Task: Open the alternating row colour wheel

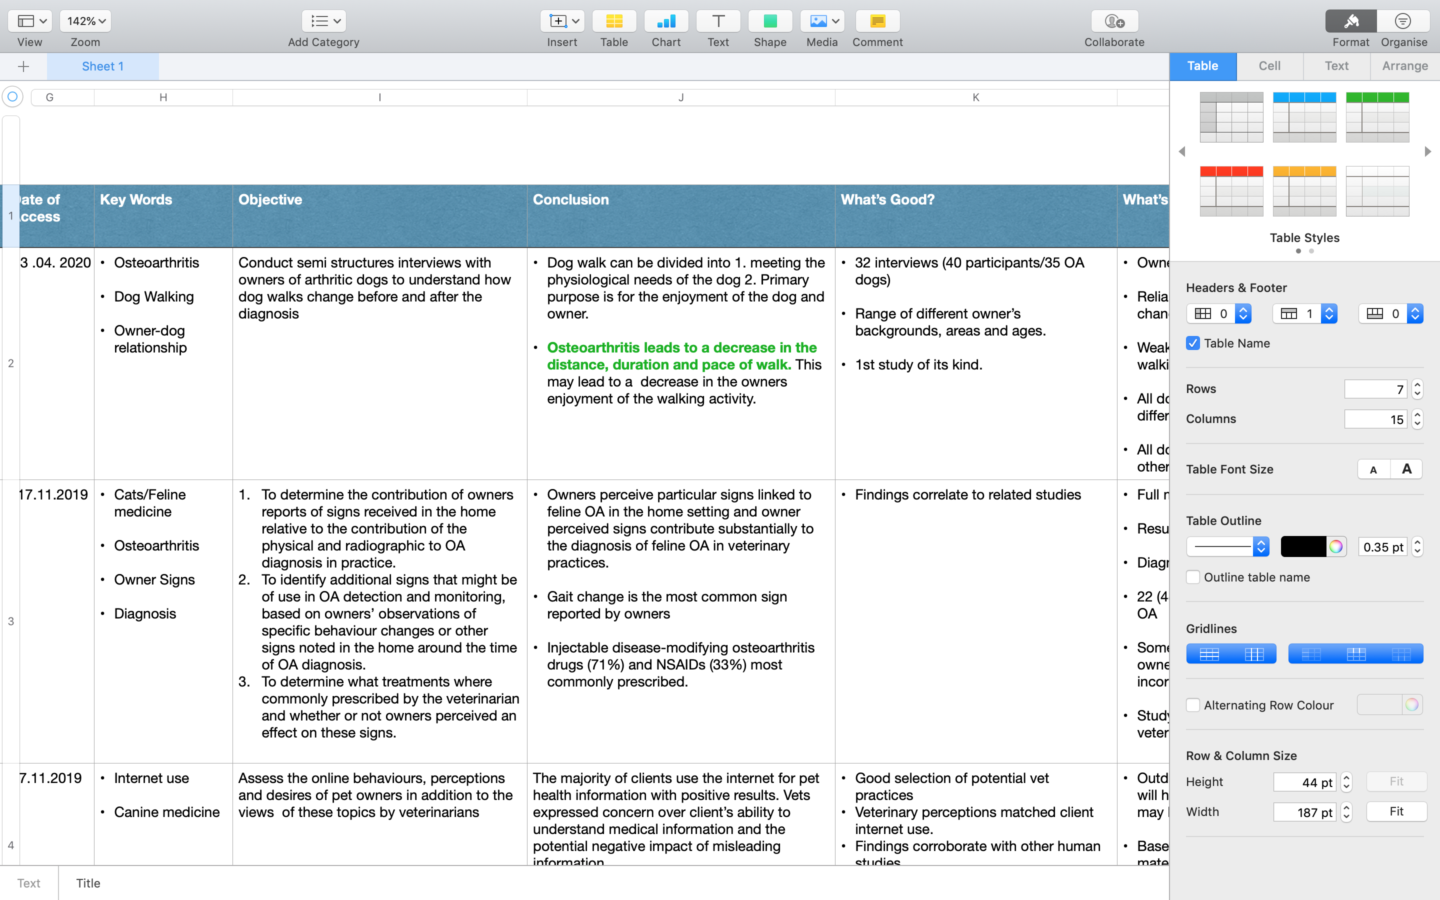Action: (1412, 705)
